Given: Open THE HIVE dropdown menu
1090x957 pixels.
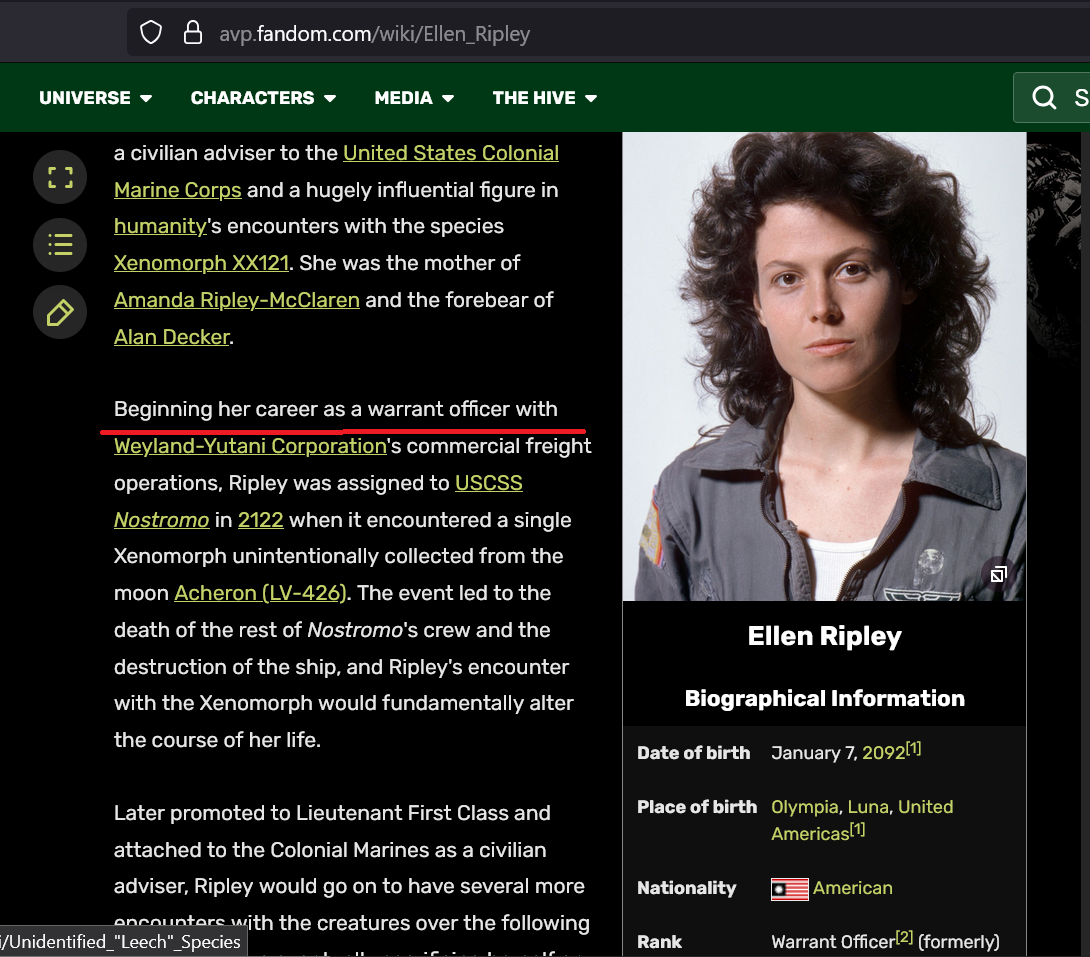Looking at the screenshot, I should coord(545,98).
